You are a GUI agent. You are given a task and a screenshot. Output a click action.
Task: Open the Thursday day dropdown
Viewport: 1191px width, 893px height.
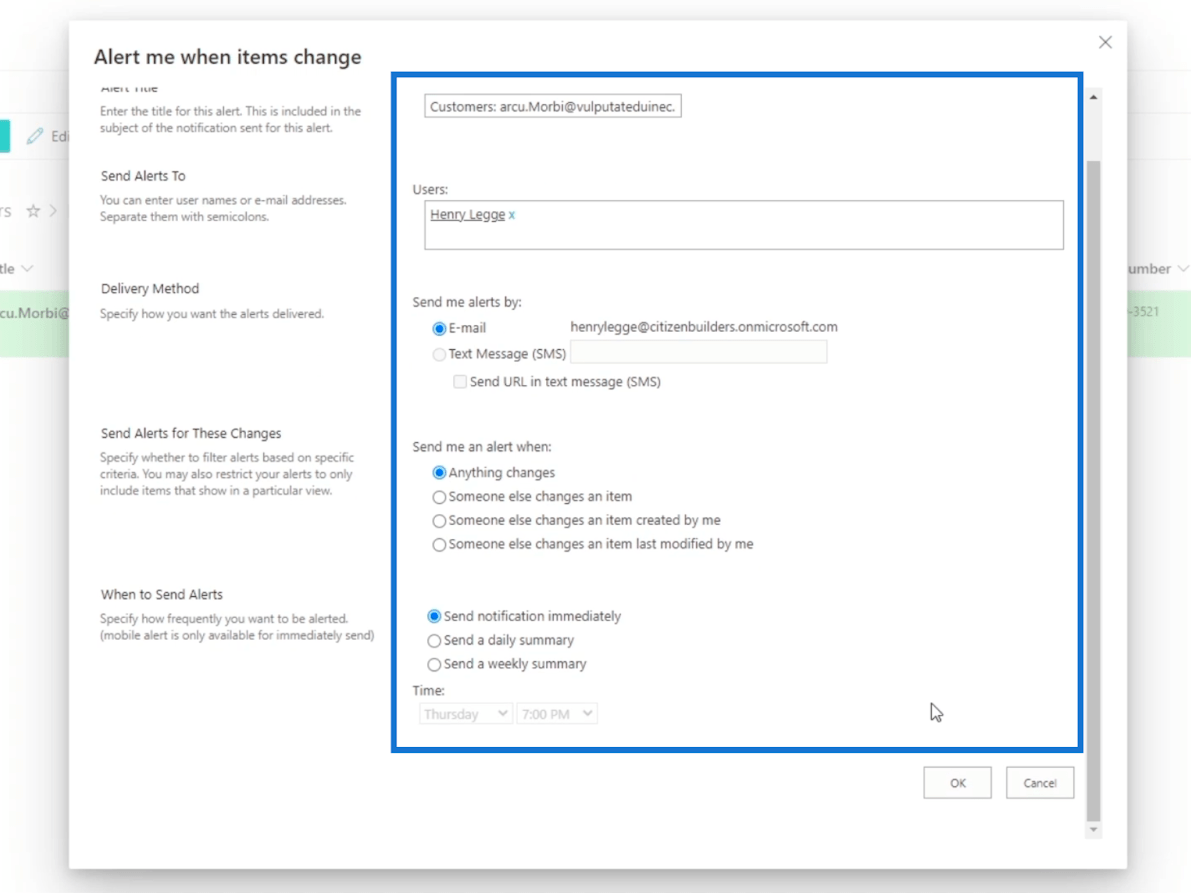465,714
